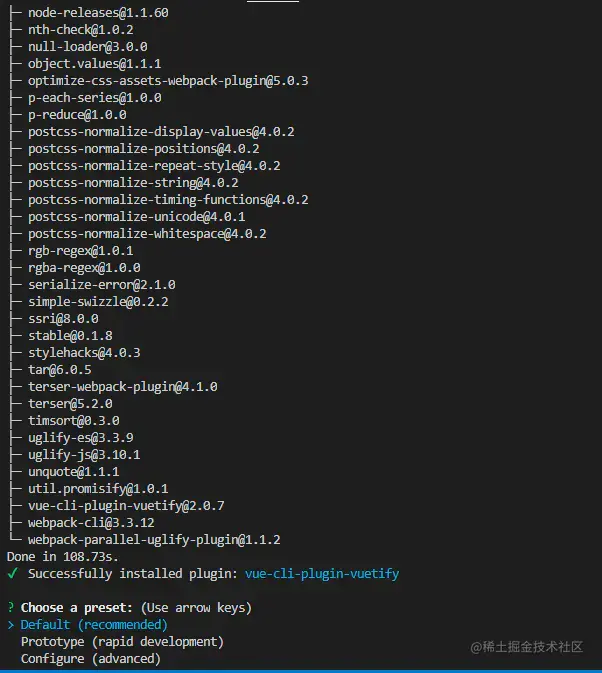
Task: Click the green checkmark before Successfully installed
Action: (x=12, y=574)
